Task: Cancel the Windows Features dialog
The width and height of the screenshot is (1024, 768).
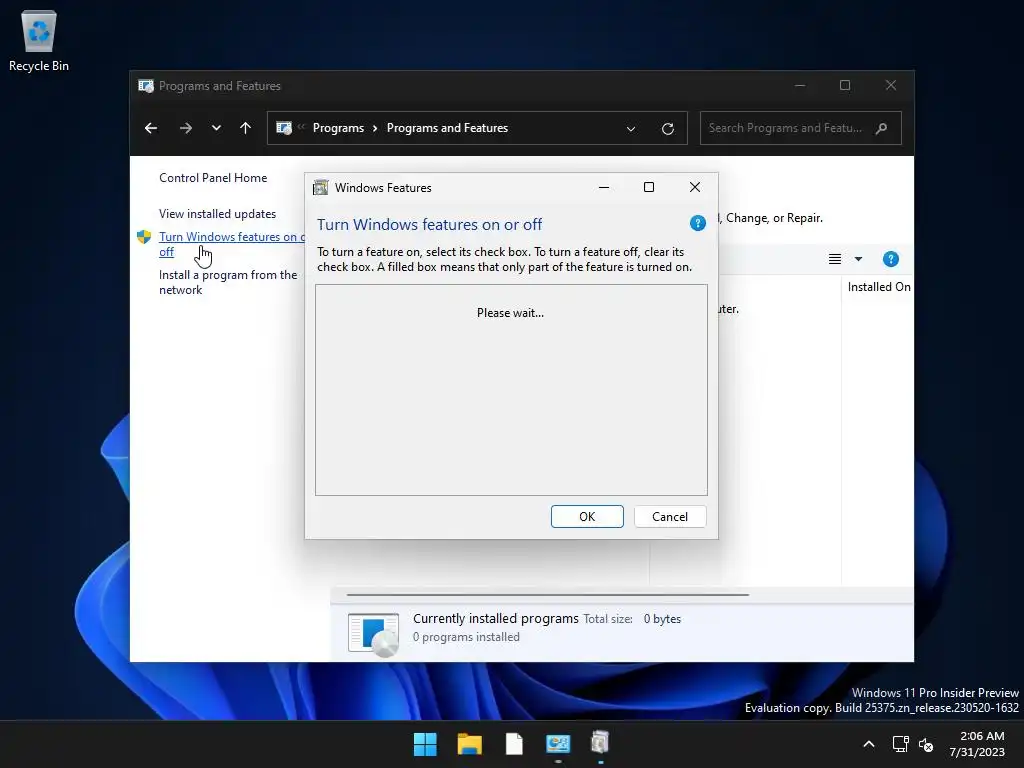Action: pyautogui.click(x=669, y=517)
